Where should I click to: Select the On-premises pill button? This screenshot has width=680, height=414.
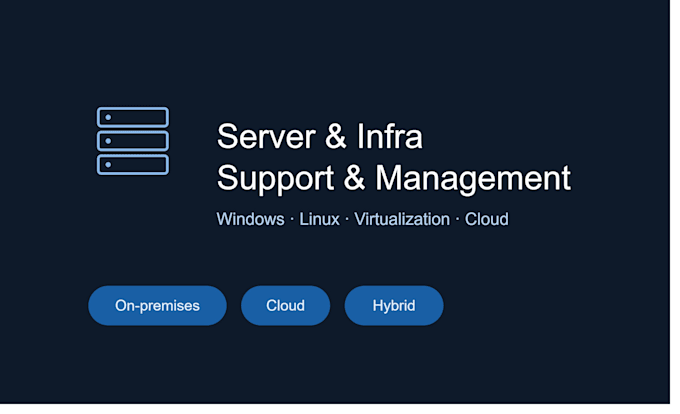pos(157,306)
